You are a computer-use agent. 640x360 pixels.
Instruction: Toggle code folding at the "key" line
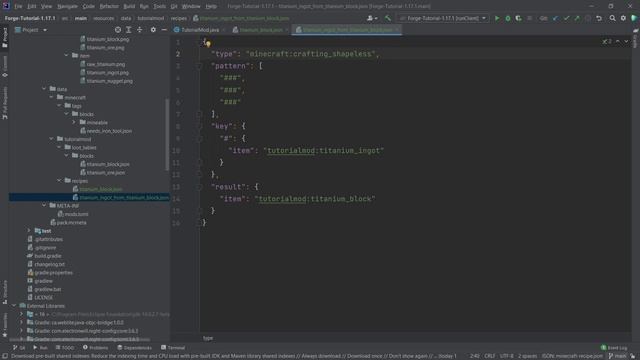tap(200, 126)
